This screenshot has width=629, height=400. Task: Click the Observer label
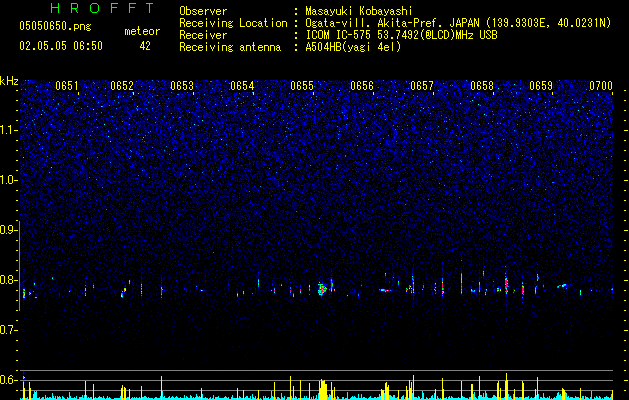tap(203, 11)
